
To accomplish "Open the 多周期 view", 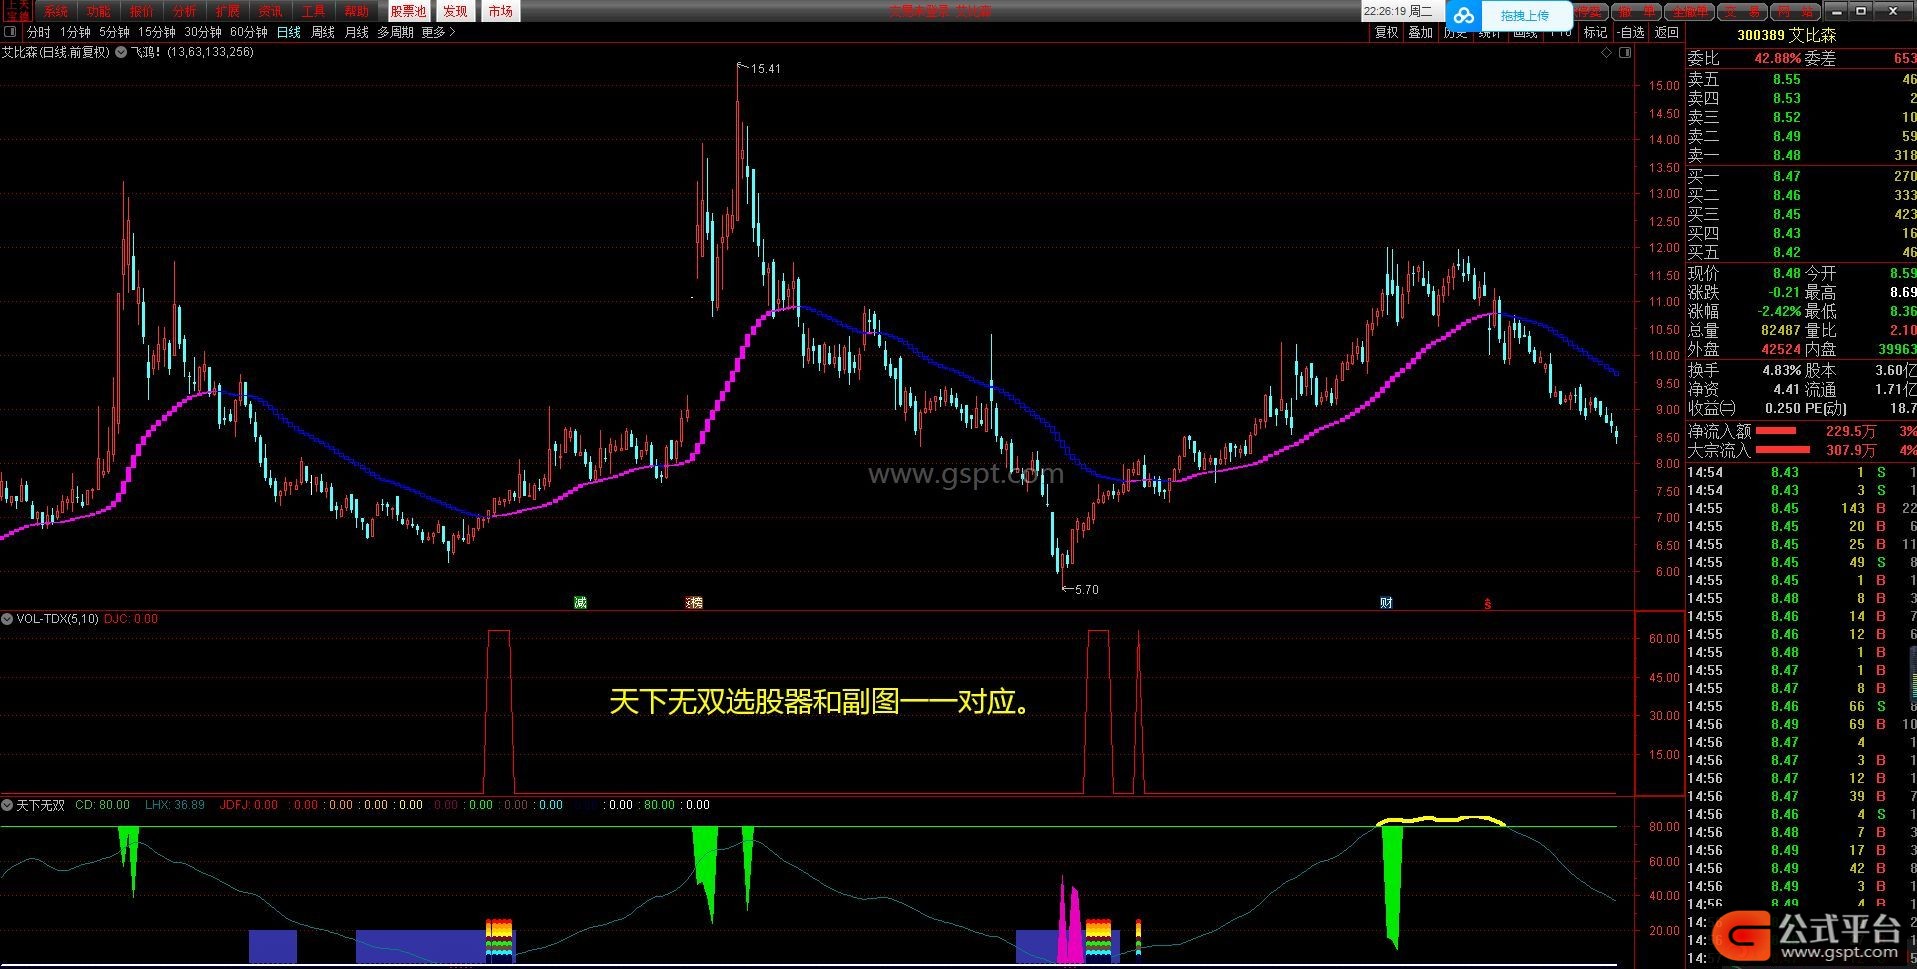I will click(x=395, y=32).
